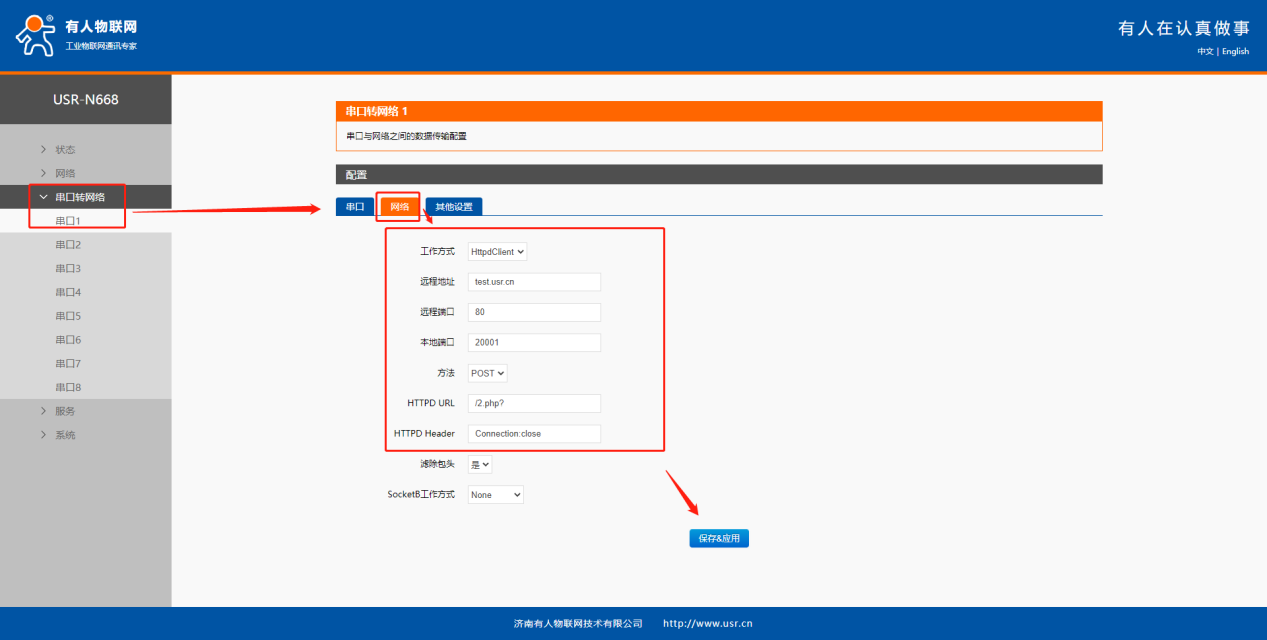The height and width of the screenshot is (640, 1267).
Task: Open the SocketB工作方式 dropdown
Action: pyautogui.click(x=496, y=495)
